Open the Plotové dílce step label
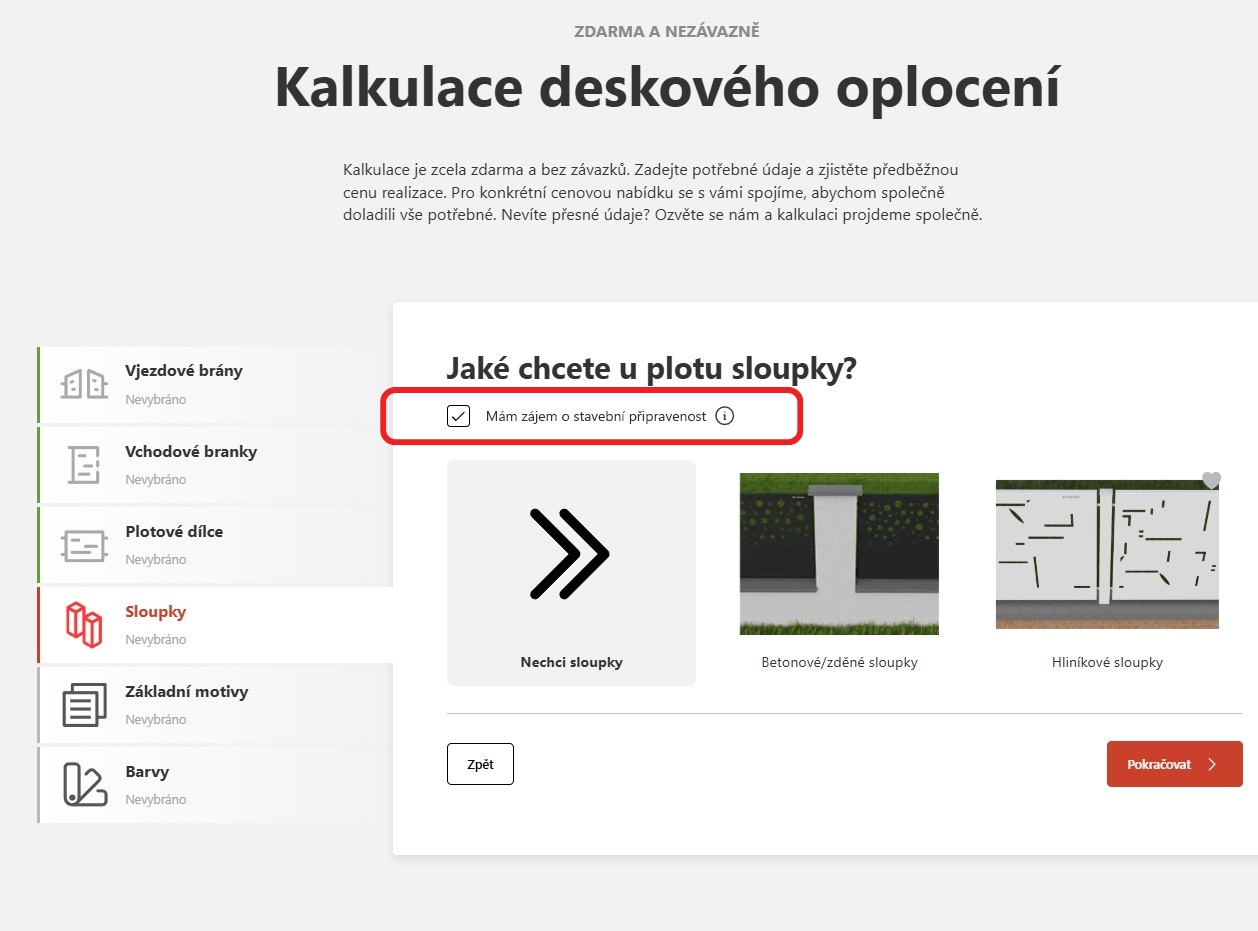Image resolution: width=1258 pixels, height=931 pixels. click(x=174, y=532)
